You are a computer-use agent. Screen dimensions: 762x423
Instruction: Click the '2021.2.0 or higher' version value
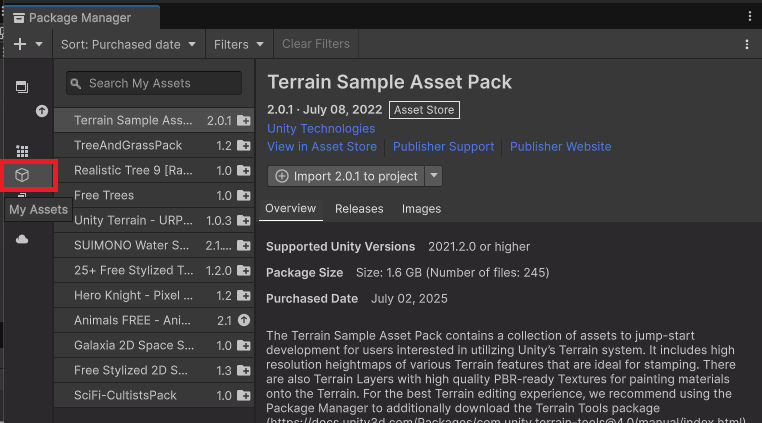[x=479, y=247]
